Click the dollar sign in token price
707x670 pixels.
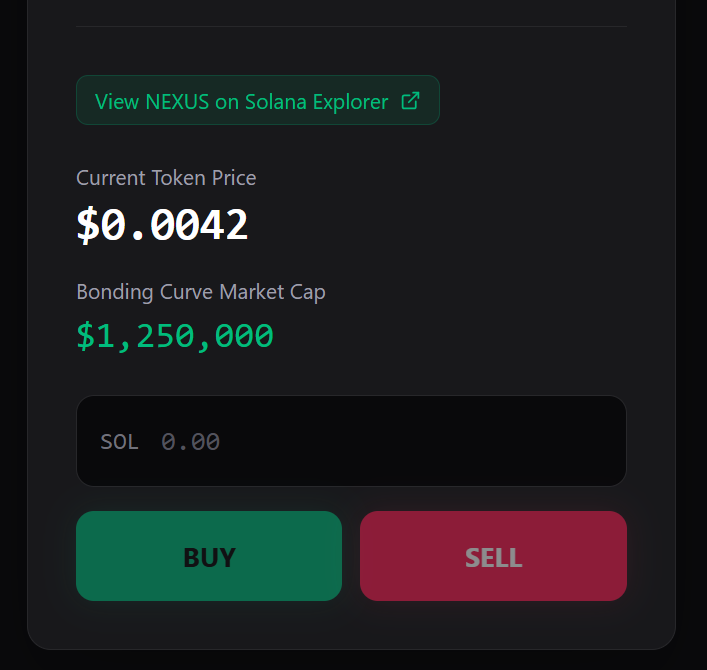pyautogui.click(x=87, y=225)
